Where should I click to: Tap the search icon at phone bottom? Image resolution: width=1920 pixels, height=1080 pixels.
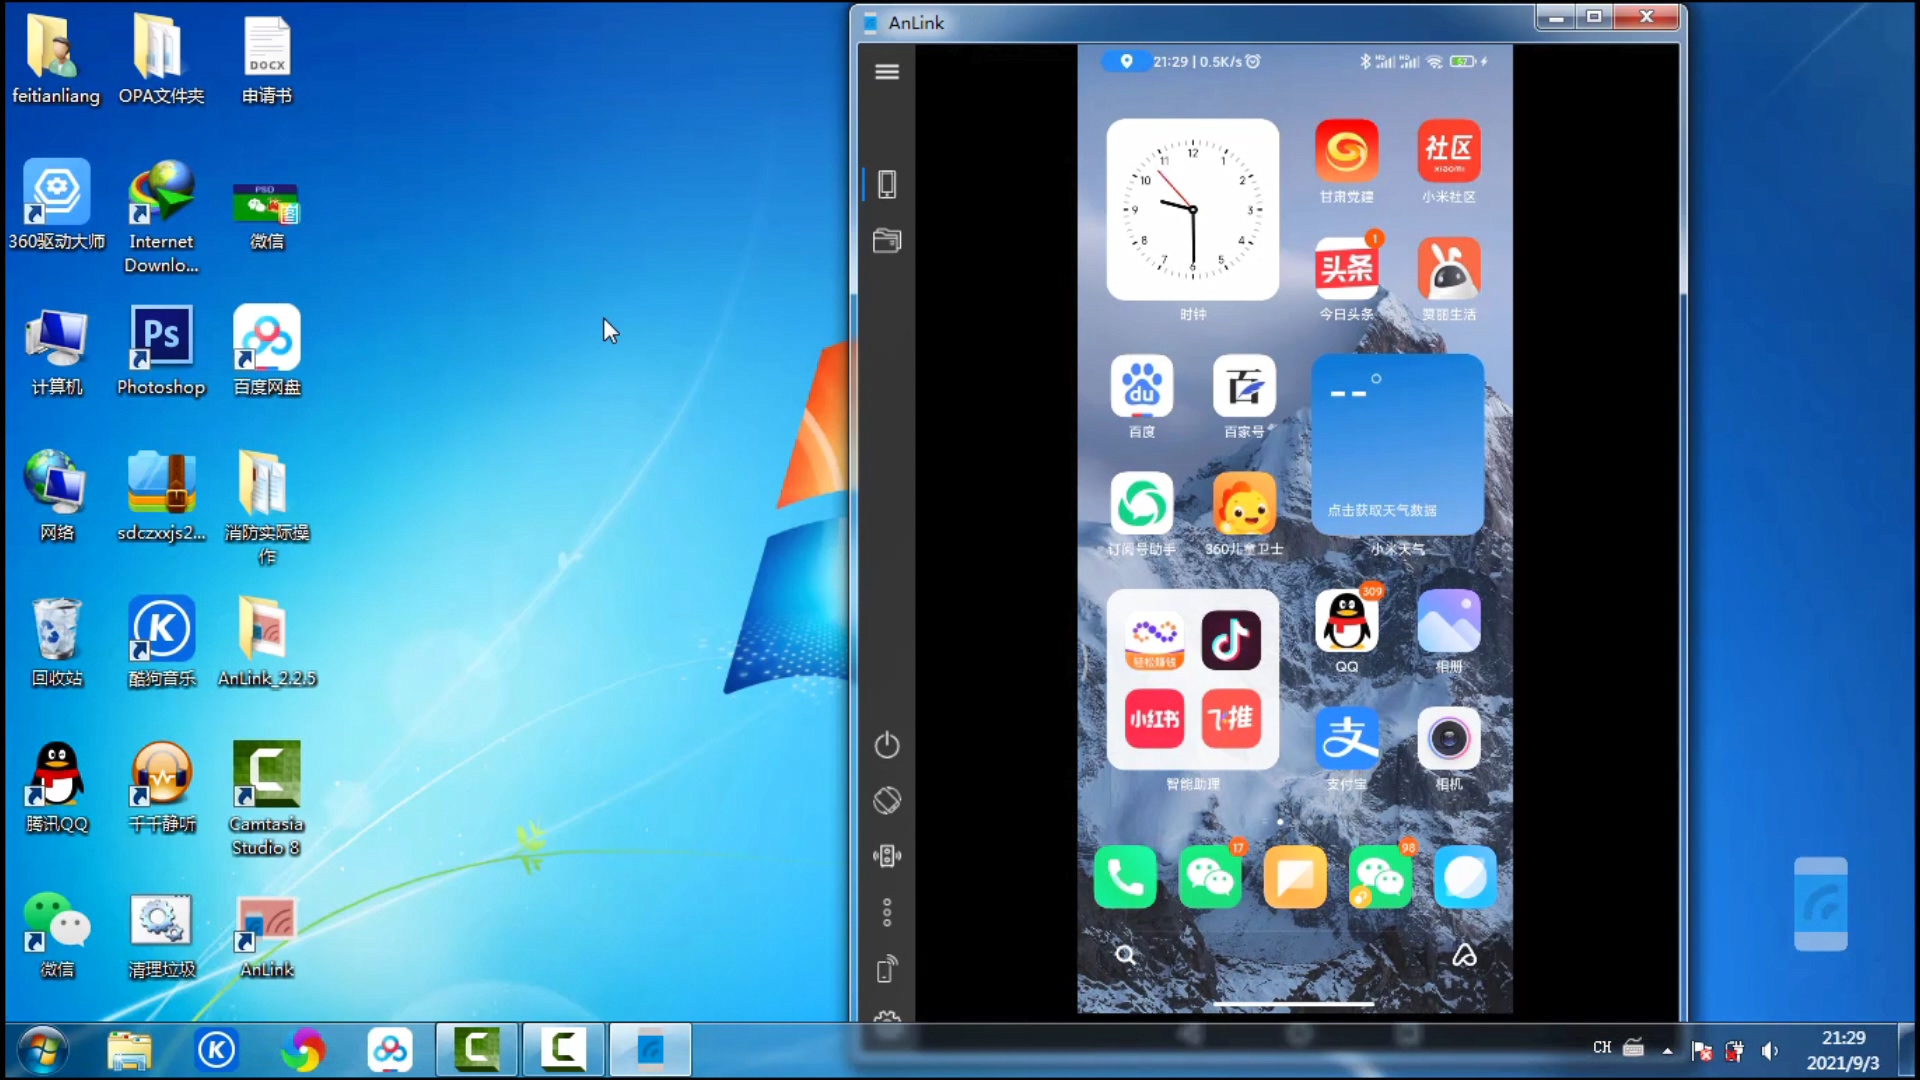click(x=1125, y=955)
